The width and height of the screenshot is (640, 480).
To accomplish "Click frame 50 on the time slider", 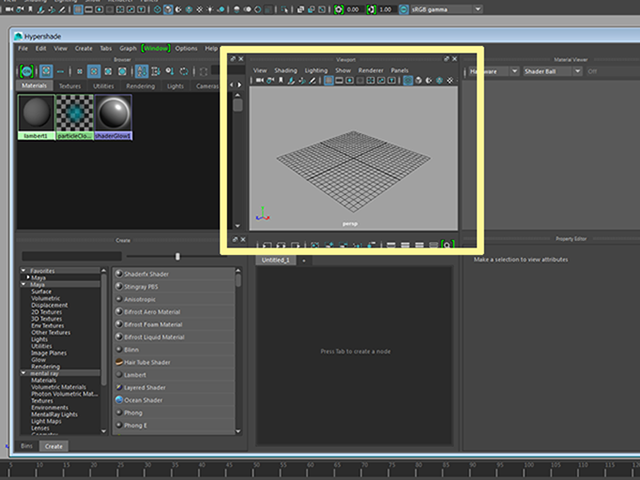I will (256, 469).
